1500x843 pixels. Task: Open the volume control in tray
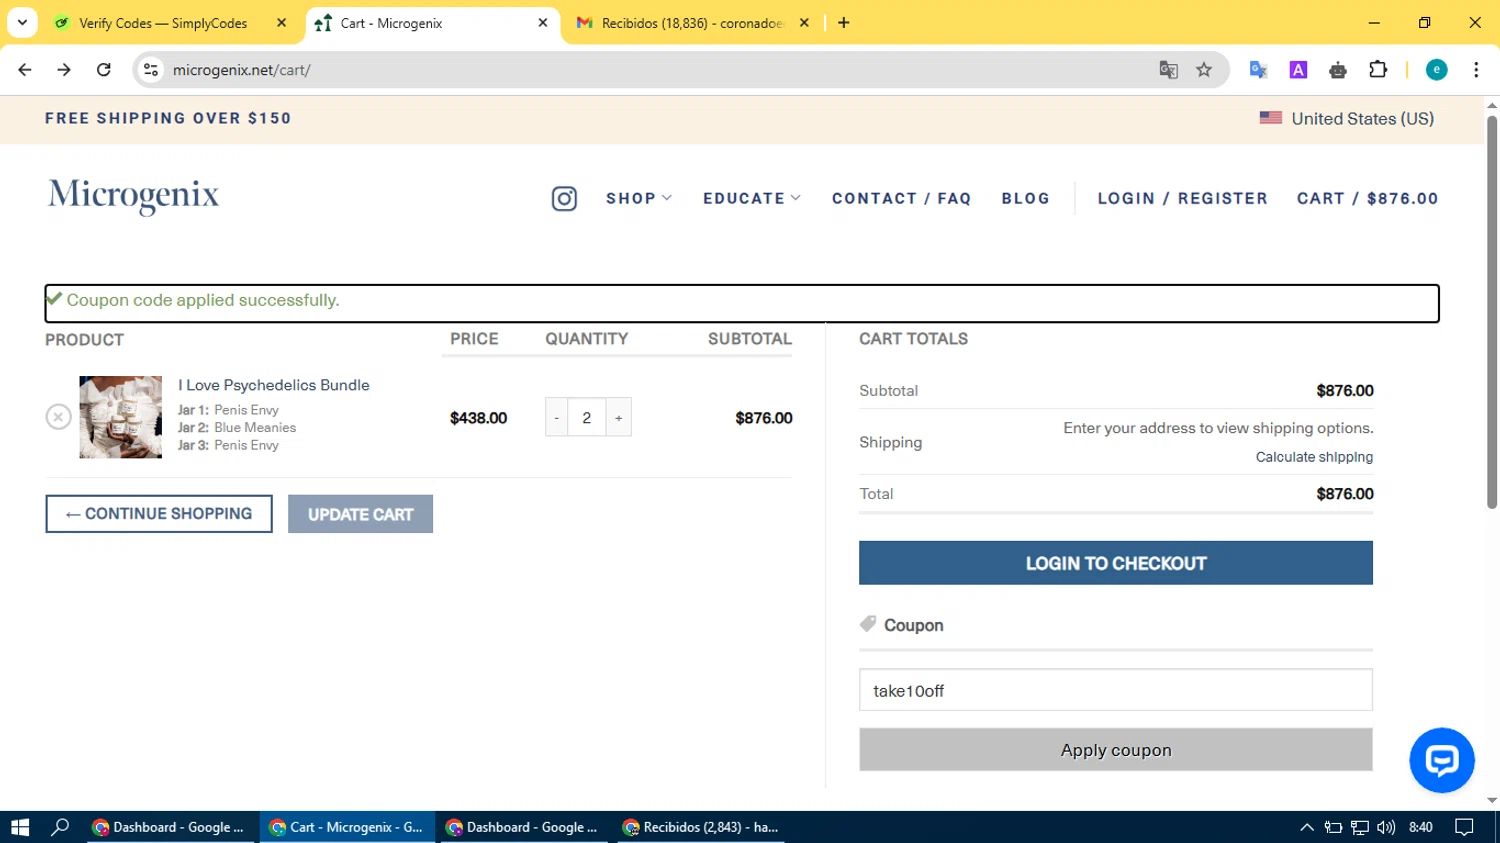coord(1386,827)
